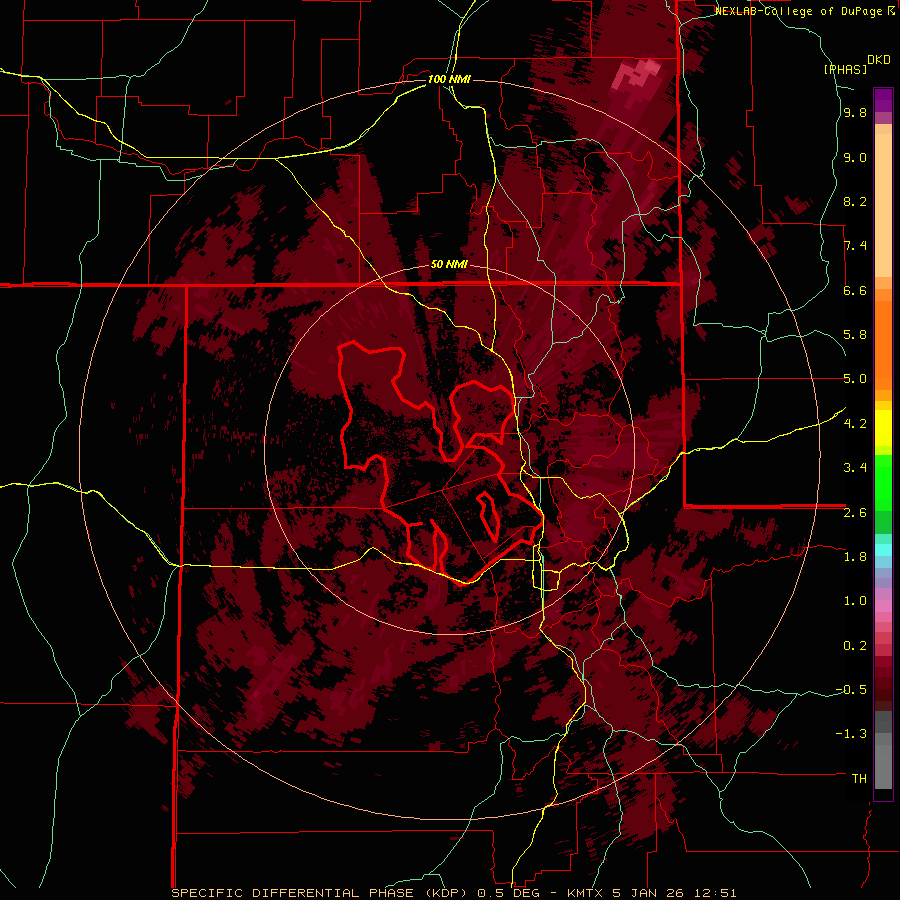Click the 0.5 DEG elevation text
This screenshot has width=900, height=900.
[x=509, y=893]
